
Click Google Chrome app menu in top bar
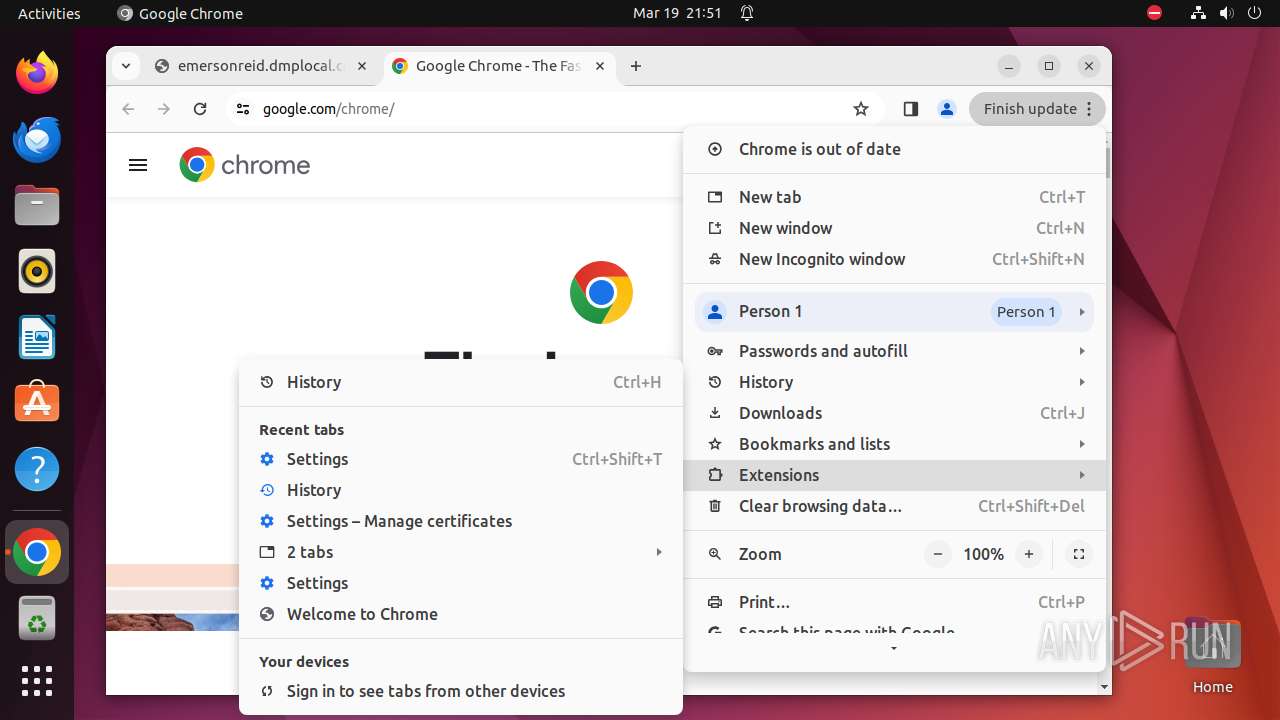(180, 13)
